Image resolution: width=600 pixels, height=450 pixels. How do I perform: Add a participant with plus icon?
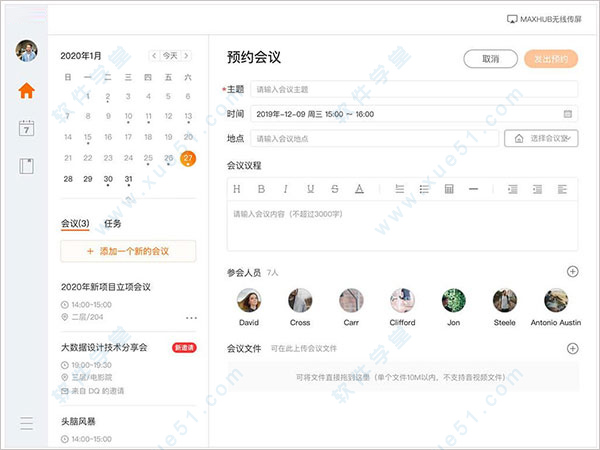[572, 272]
